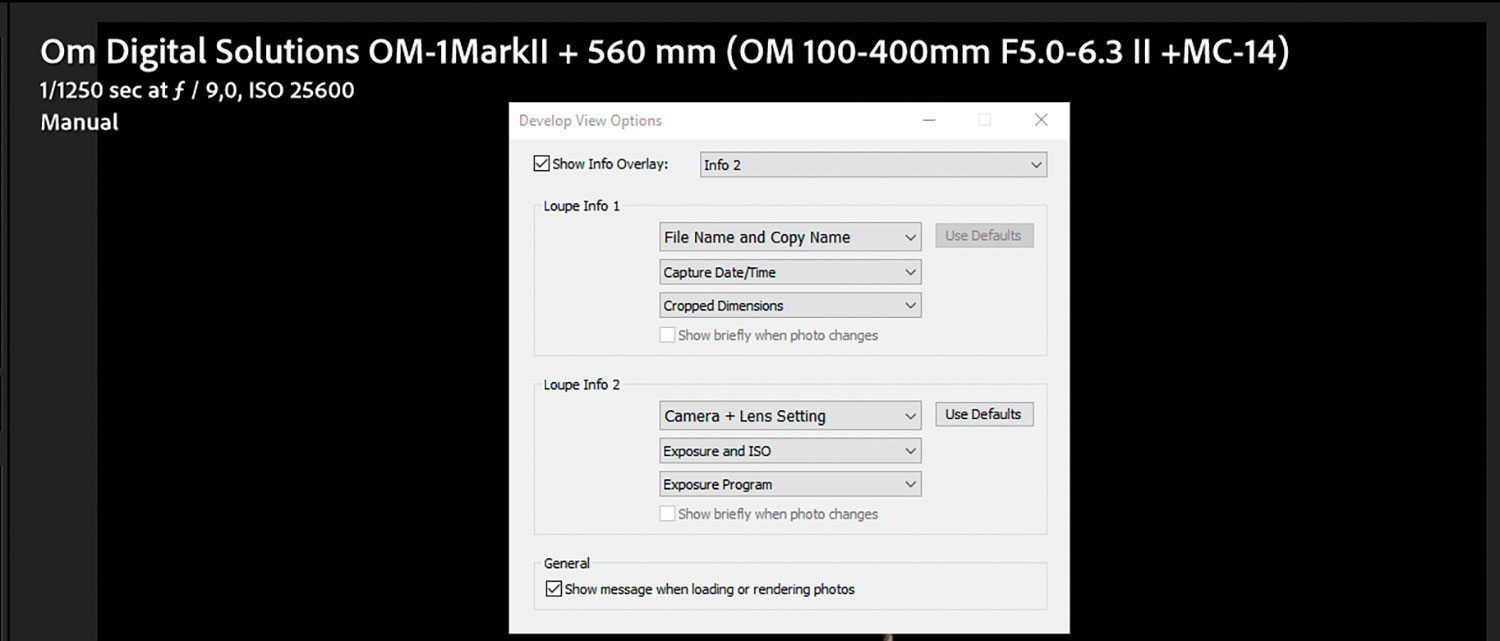Click the 1/1250 sec exposure overlay line
The width and height of the screenshot is (1500, 641).
click(197, 91)
